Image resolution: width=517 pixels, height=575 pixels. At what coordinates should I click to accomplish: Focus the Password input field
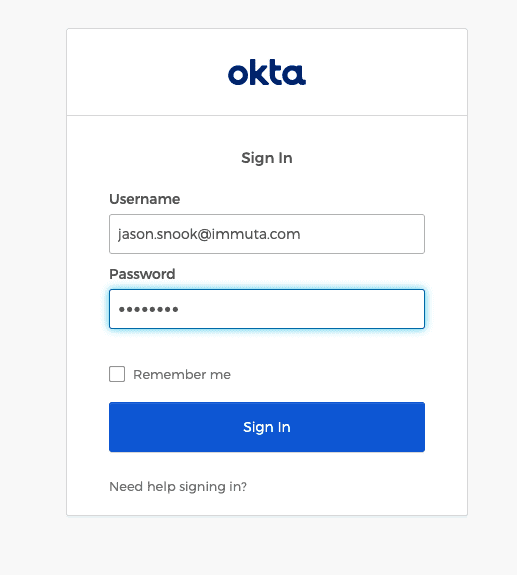click(x=267, y=309)
